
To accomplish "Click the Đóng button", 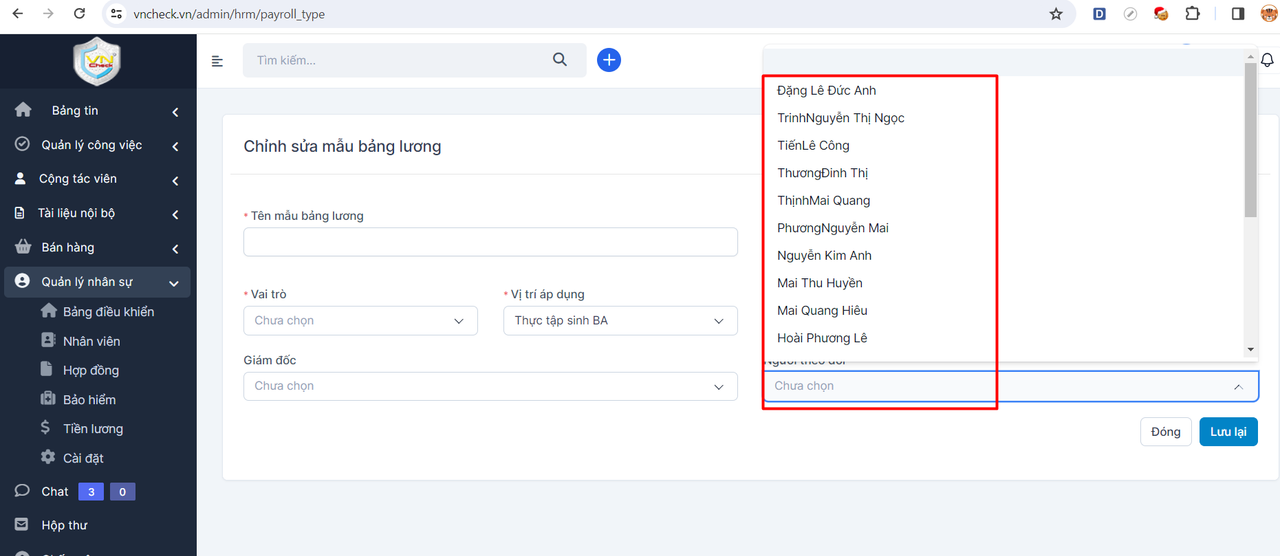I will (1165, 432).
